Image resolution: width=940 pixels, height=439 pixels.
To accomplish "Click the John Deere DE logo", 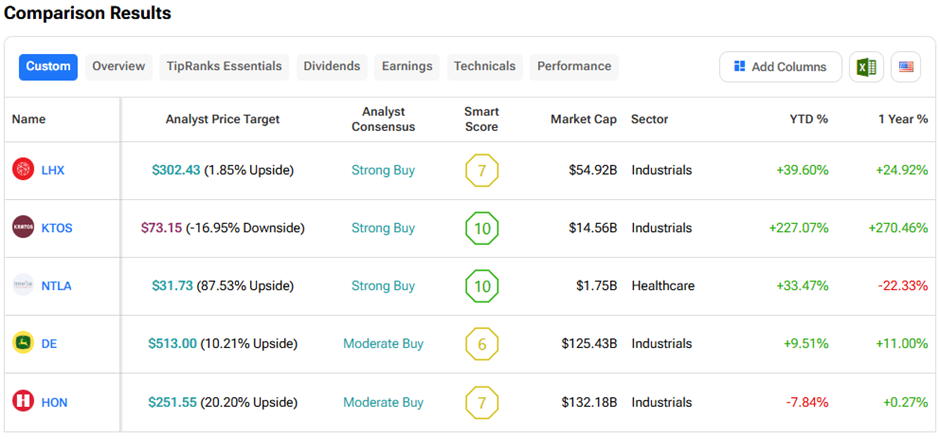I will pos(23,344).
